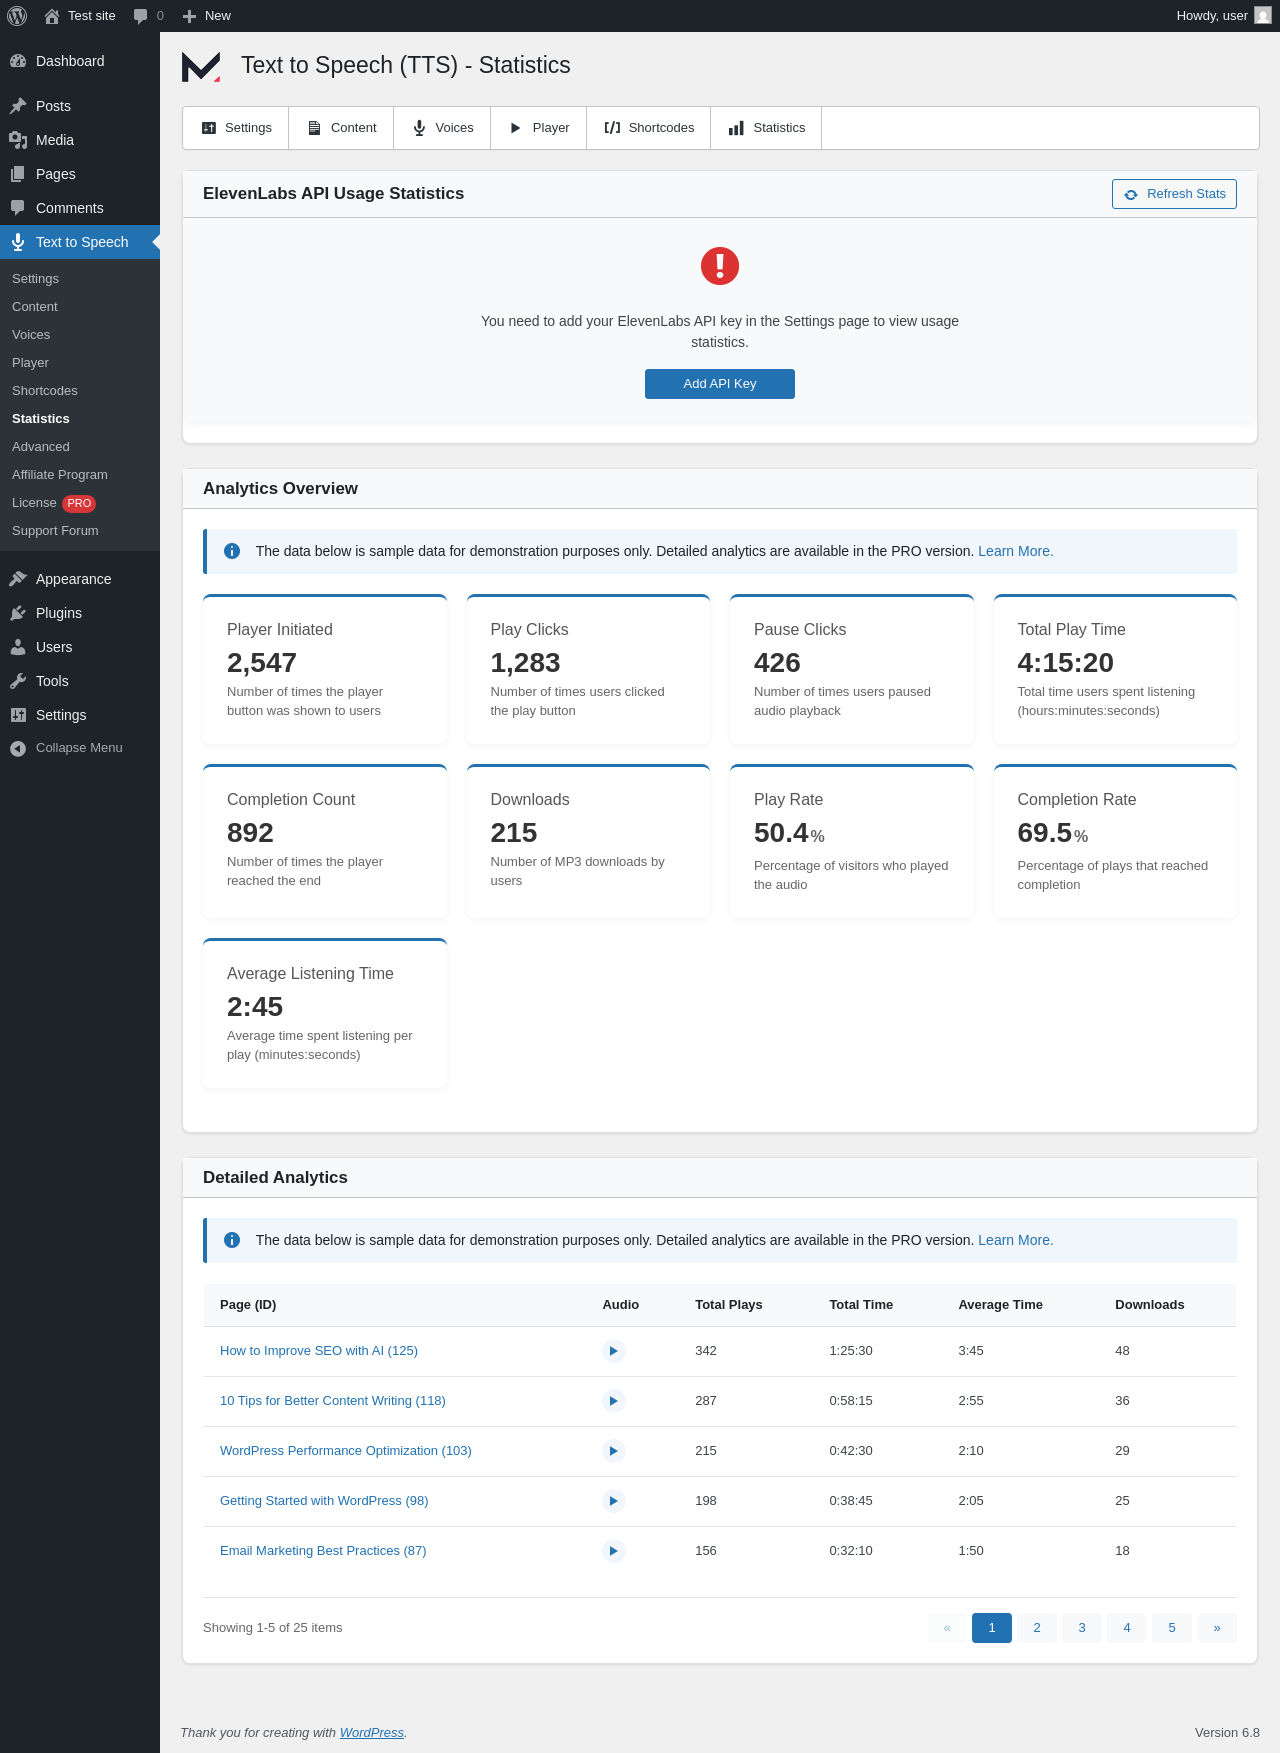Play audio for Getting Started with WordPress row
The image size is (1280, 1753).
(x=614, y=1501)
